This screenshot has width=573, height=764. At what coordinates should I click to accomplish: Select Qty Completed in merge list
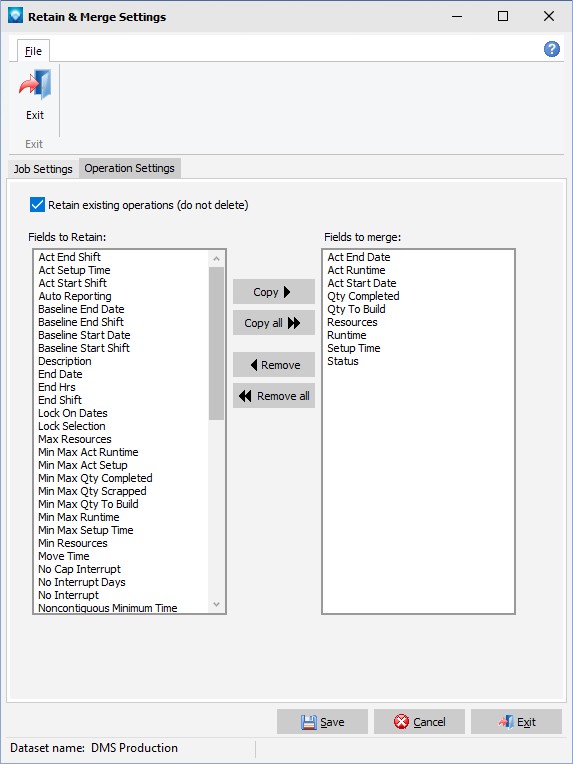[x=363, y=296]
